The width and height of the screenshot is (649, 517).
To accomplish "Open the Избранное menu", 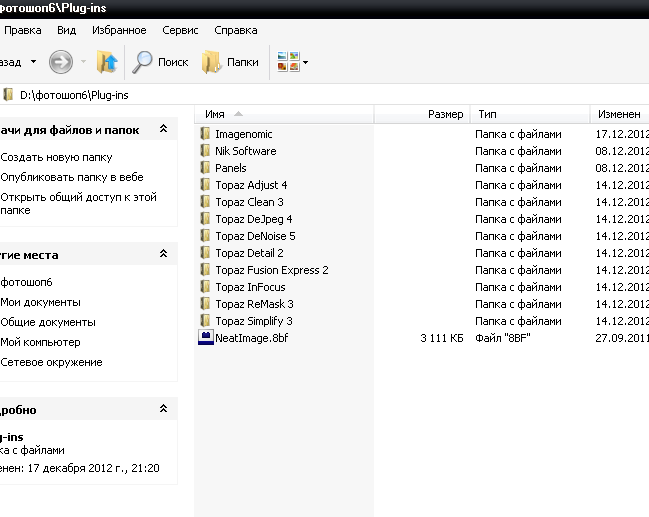I will [x=119, y=30].
